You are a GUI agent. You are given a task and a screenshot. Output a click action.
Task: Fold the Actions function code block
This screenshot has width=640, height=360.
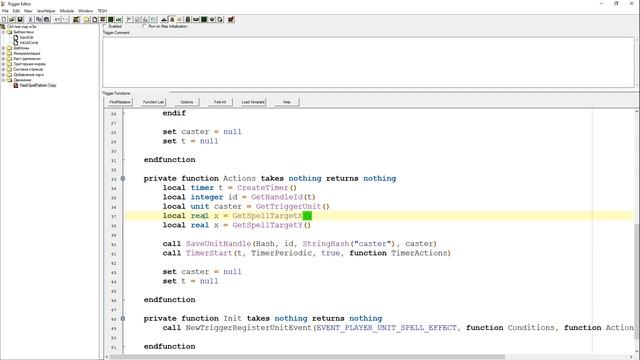pos(123,178)
